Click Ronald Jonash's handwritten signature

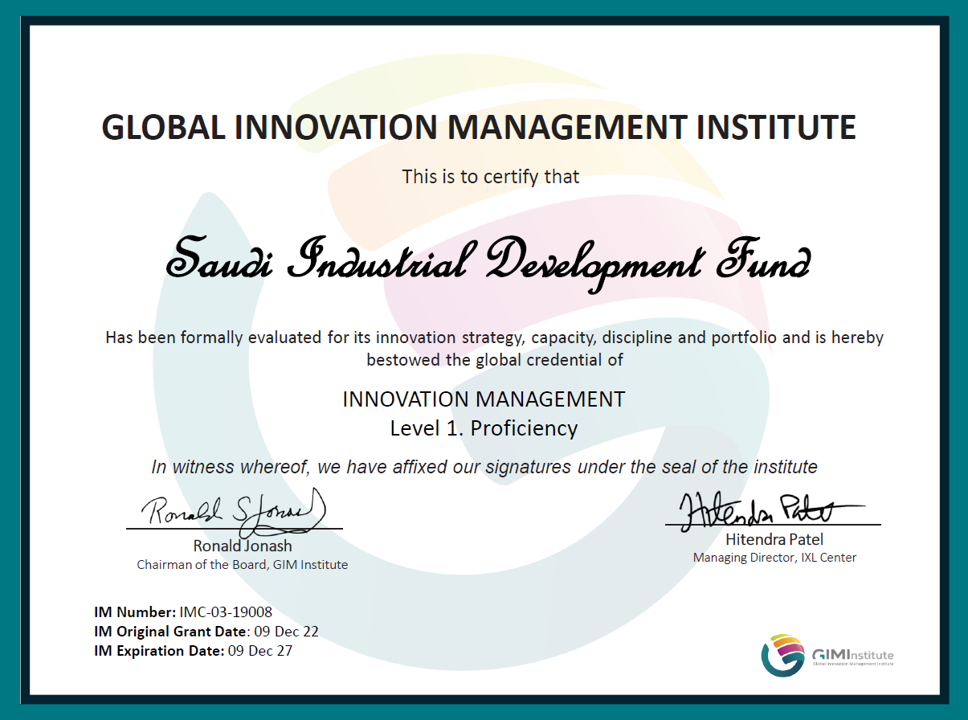pyautogui.click(x=234, y=511)
